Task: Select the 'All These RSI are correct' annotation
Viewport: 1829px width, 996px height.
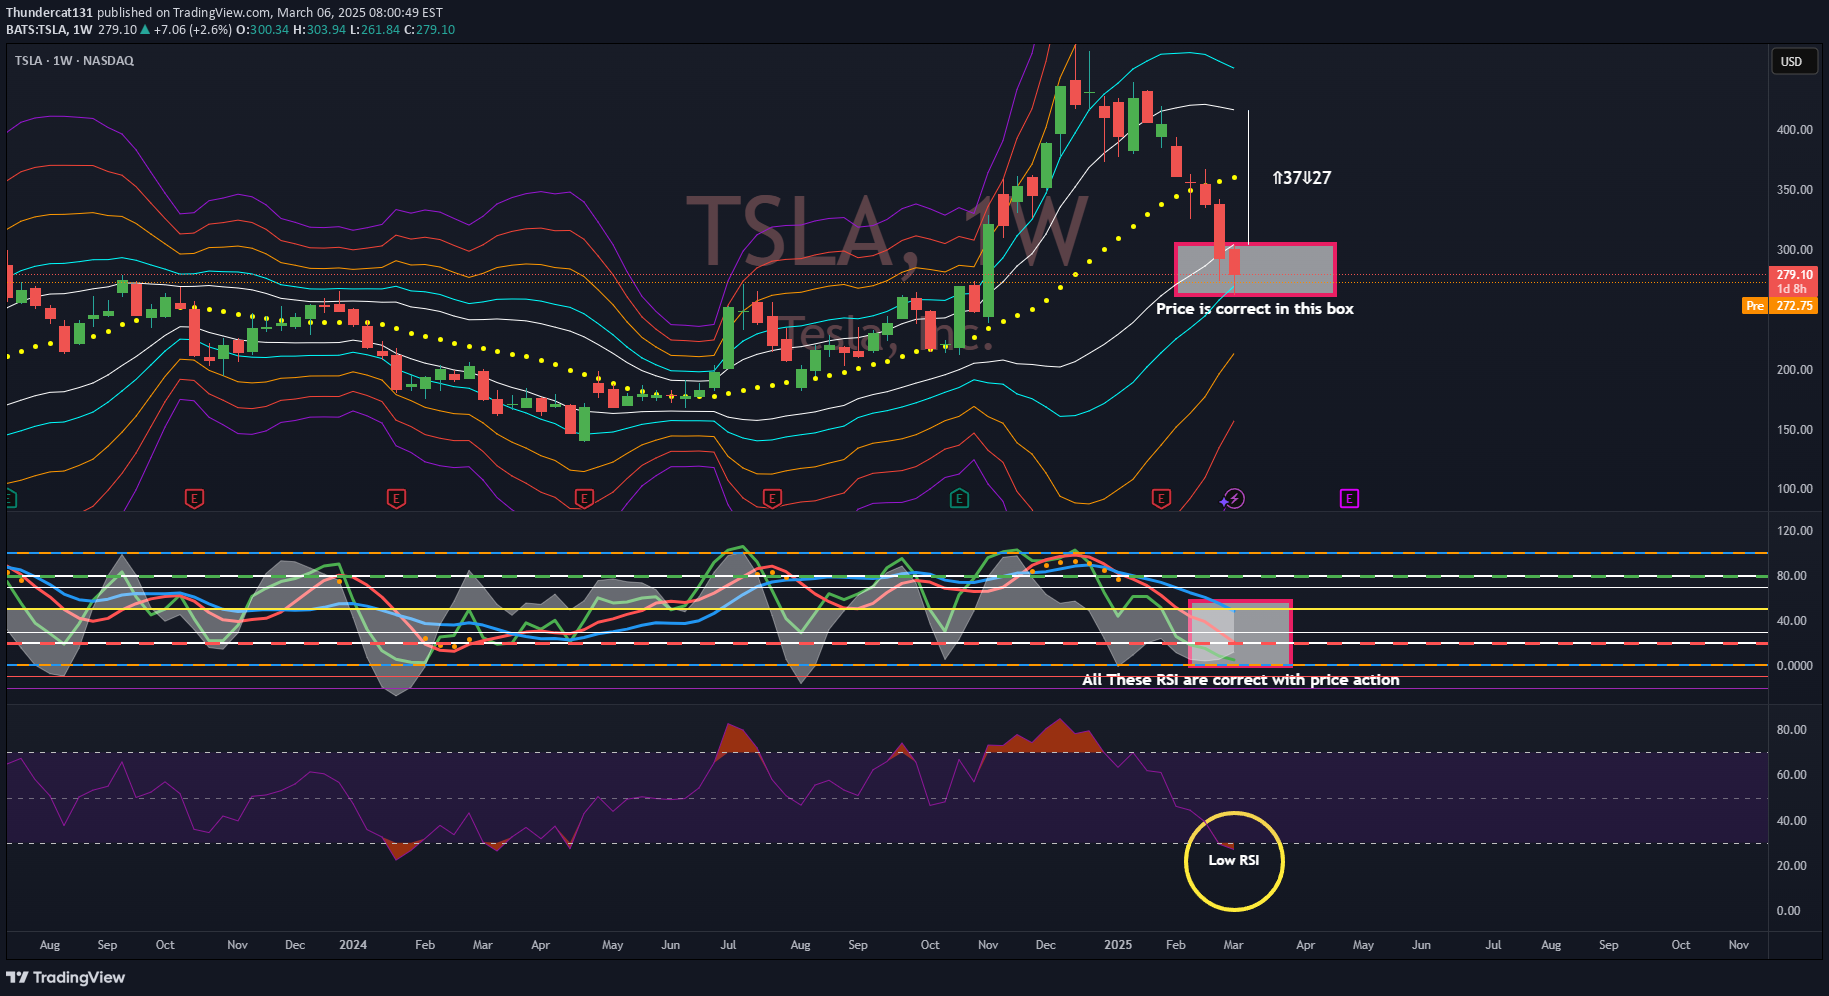Action: tap(1241, 680)
